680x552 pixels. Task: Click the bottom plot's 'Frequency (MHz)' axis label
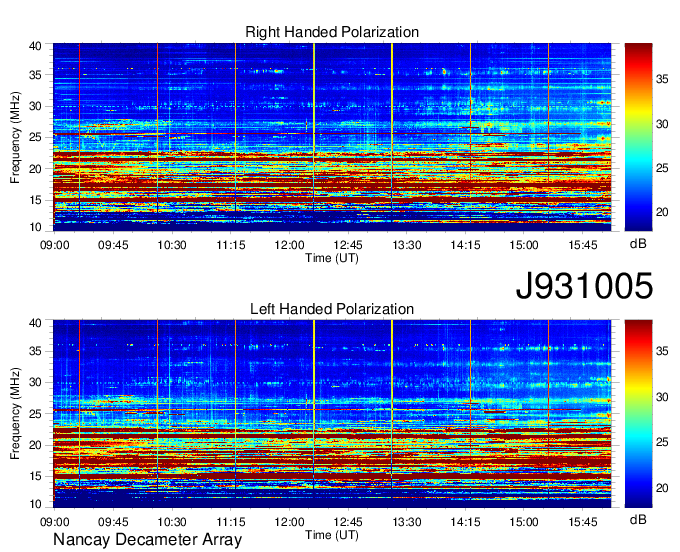[15, 414]
